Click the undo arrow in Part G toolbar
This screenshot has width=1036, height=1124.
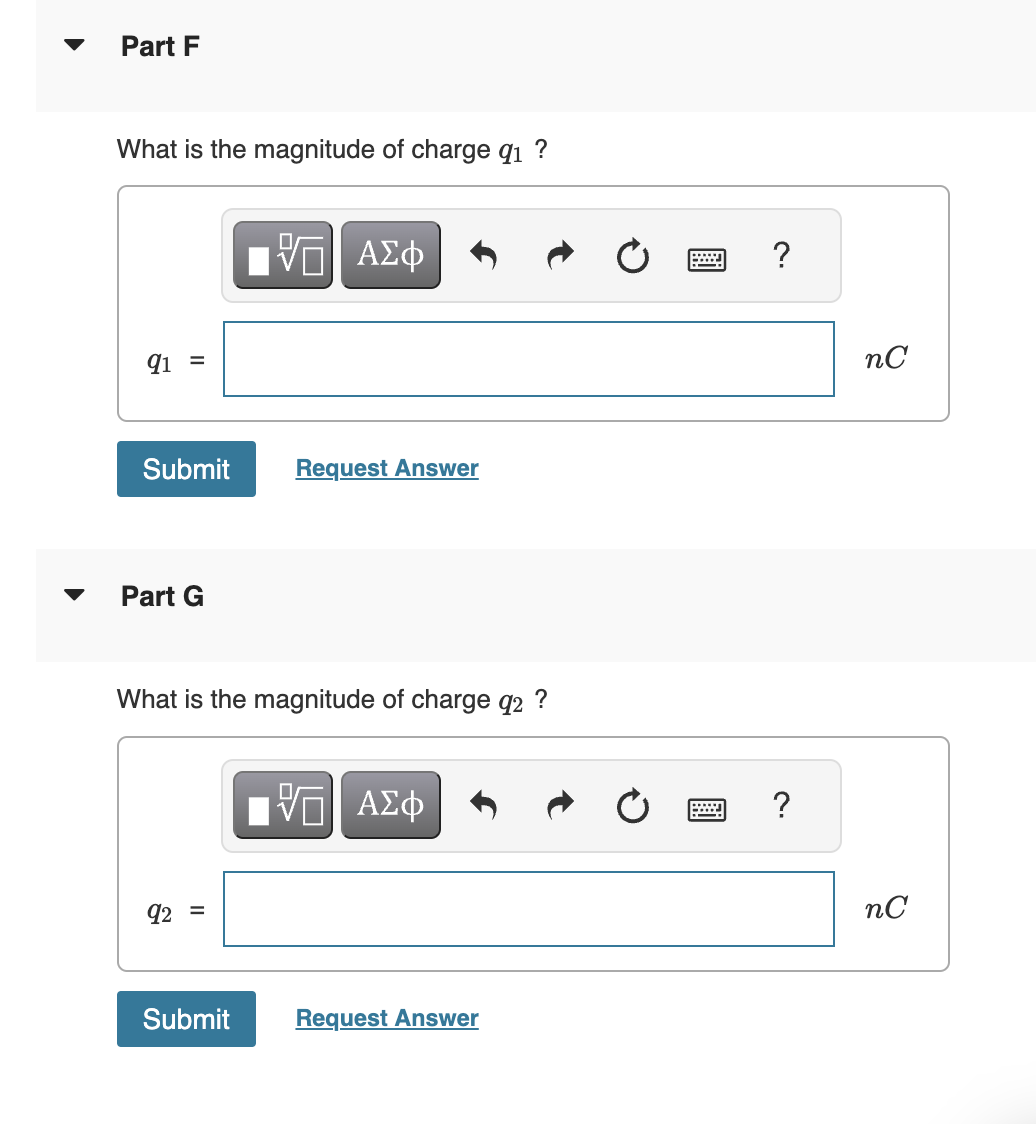click(484, 806)
